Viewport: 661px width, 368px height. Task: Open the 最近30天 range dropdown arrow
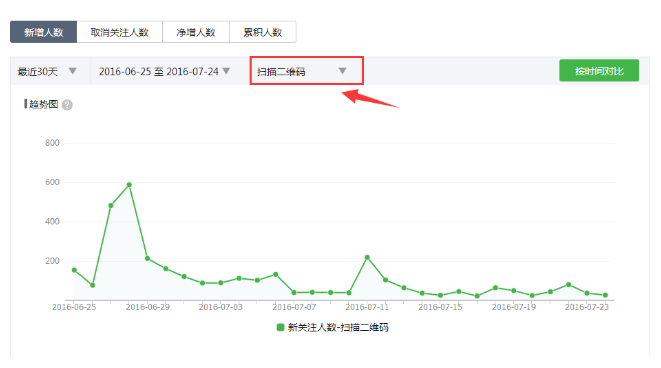pos(73,71)
